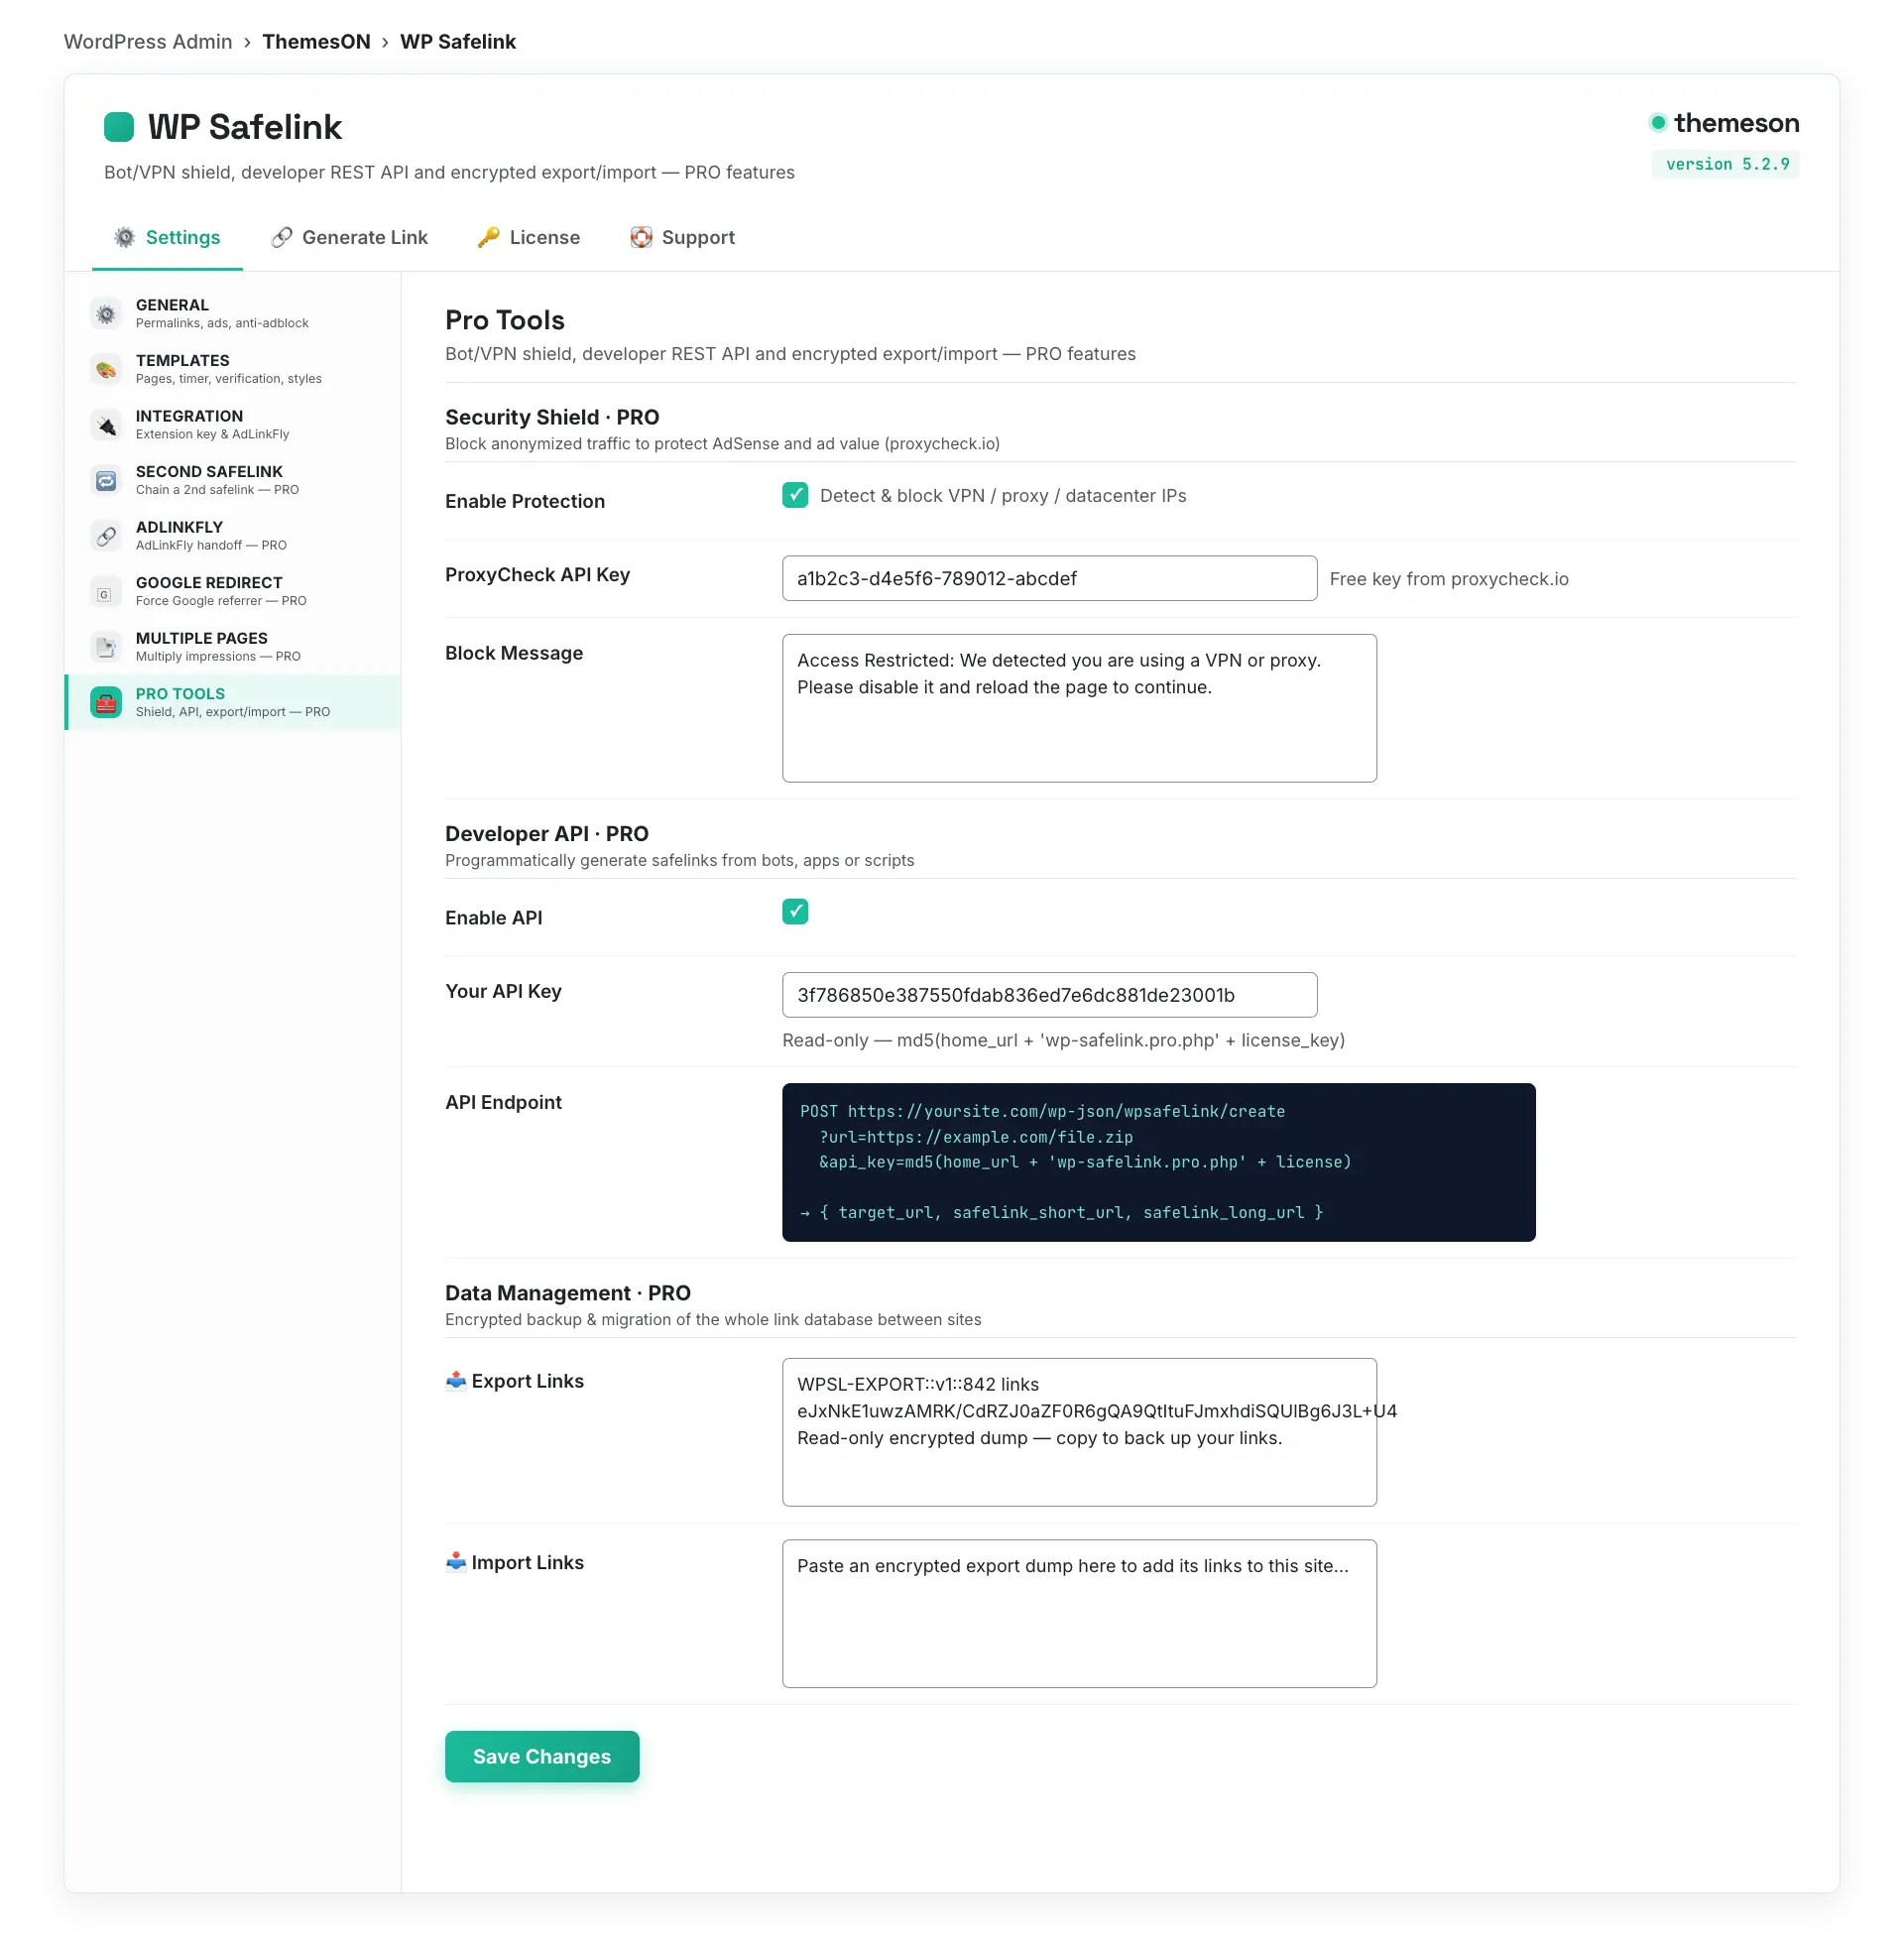Viewport: 1904px width, 1954px height.
Task: Click the themeson brand name
Action: (1737, 123)
